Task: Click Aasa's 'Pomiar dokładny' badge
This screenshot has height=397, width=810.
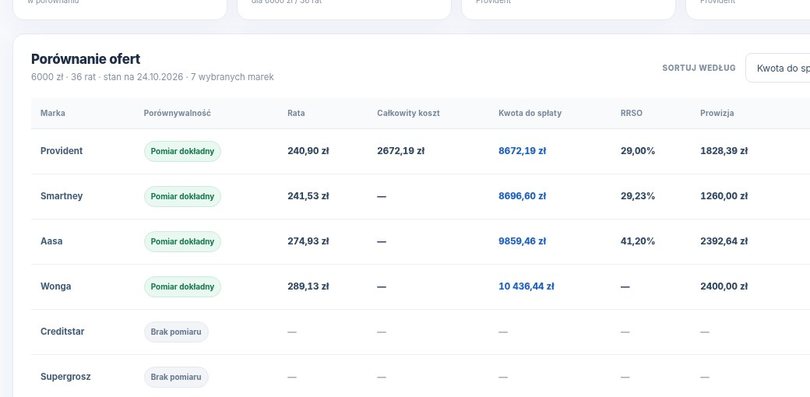Action: [182, 242]
